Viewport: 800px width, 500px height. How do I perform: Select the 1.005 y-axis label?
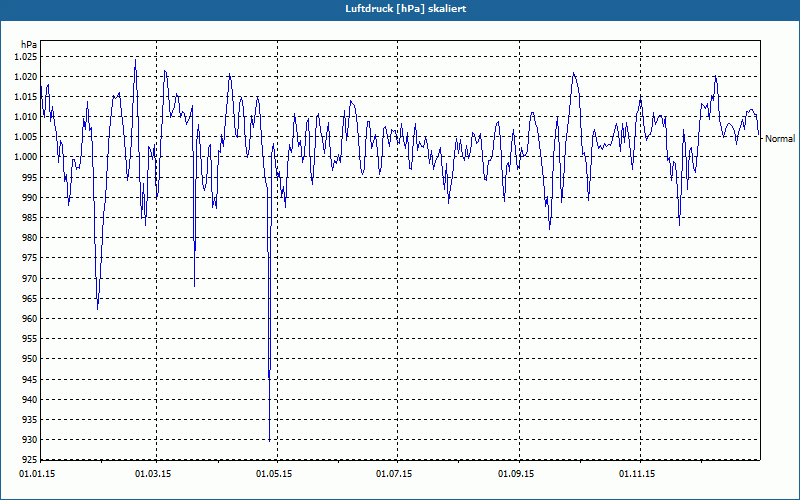pyautogui.click(x=26, y=137)
